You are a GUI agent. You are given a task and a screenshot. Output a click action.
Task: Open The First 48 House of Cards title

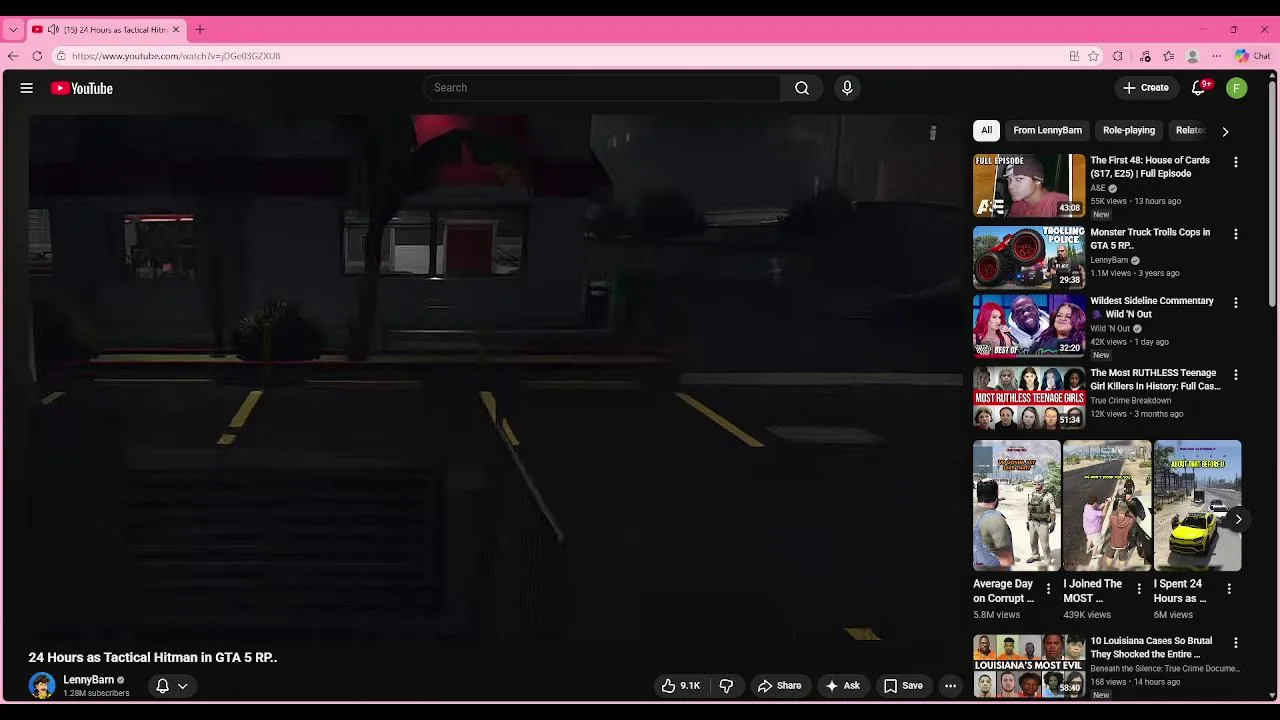tap(1150, 167)
